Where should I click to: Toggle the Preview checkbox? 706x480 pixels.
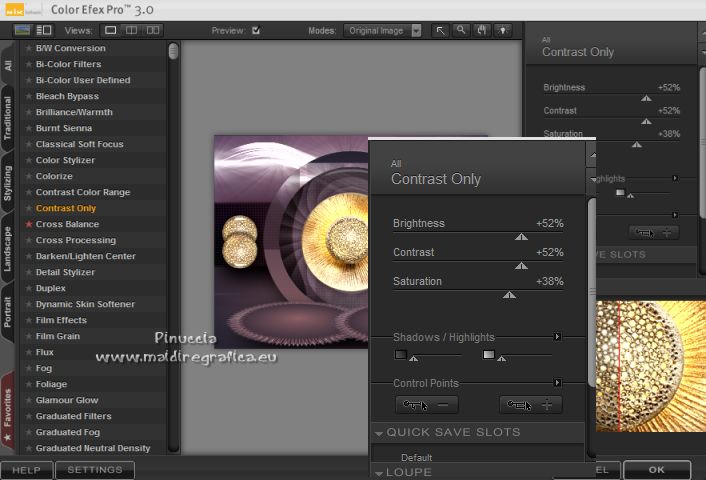[x=256, y=30]
